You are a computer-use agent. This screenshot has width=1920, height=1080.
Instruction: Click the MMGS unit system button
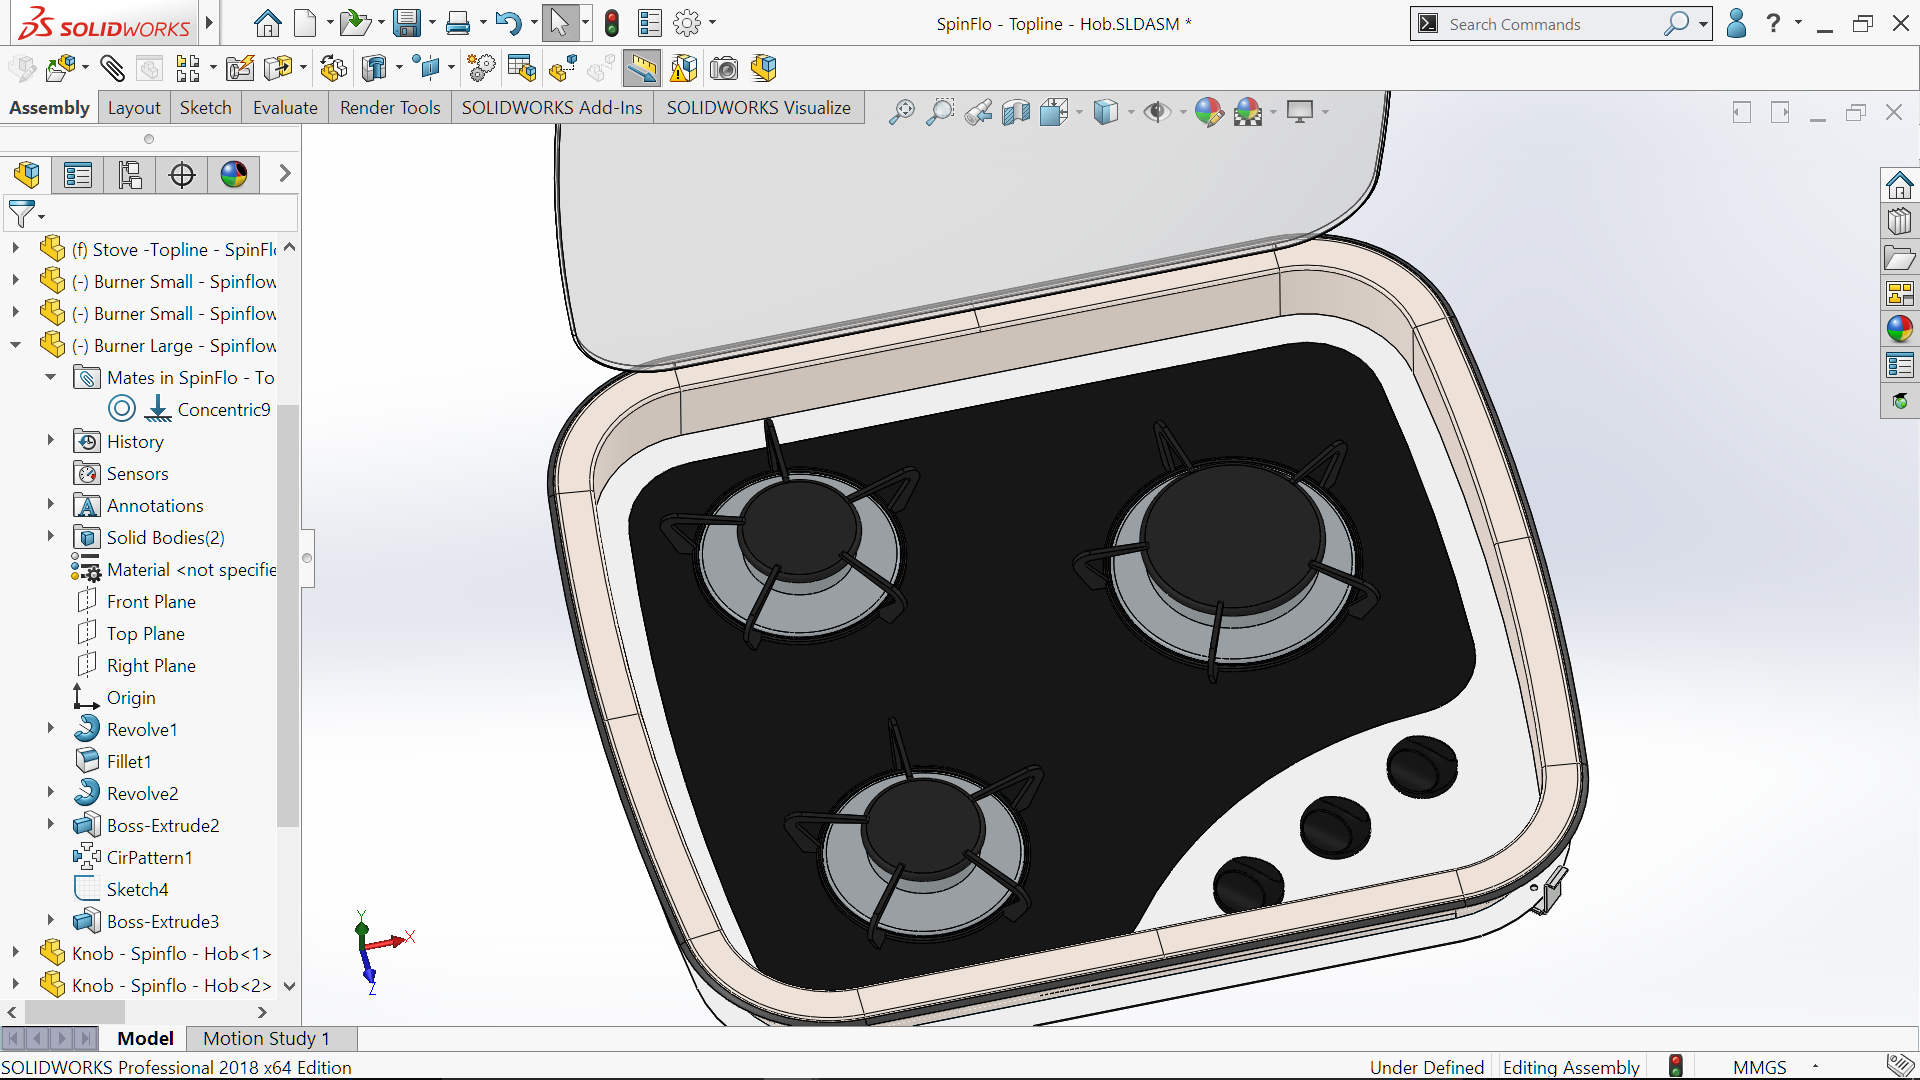pos(1759,1067)
